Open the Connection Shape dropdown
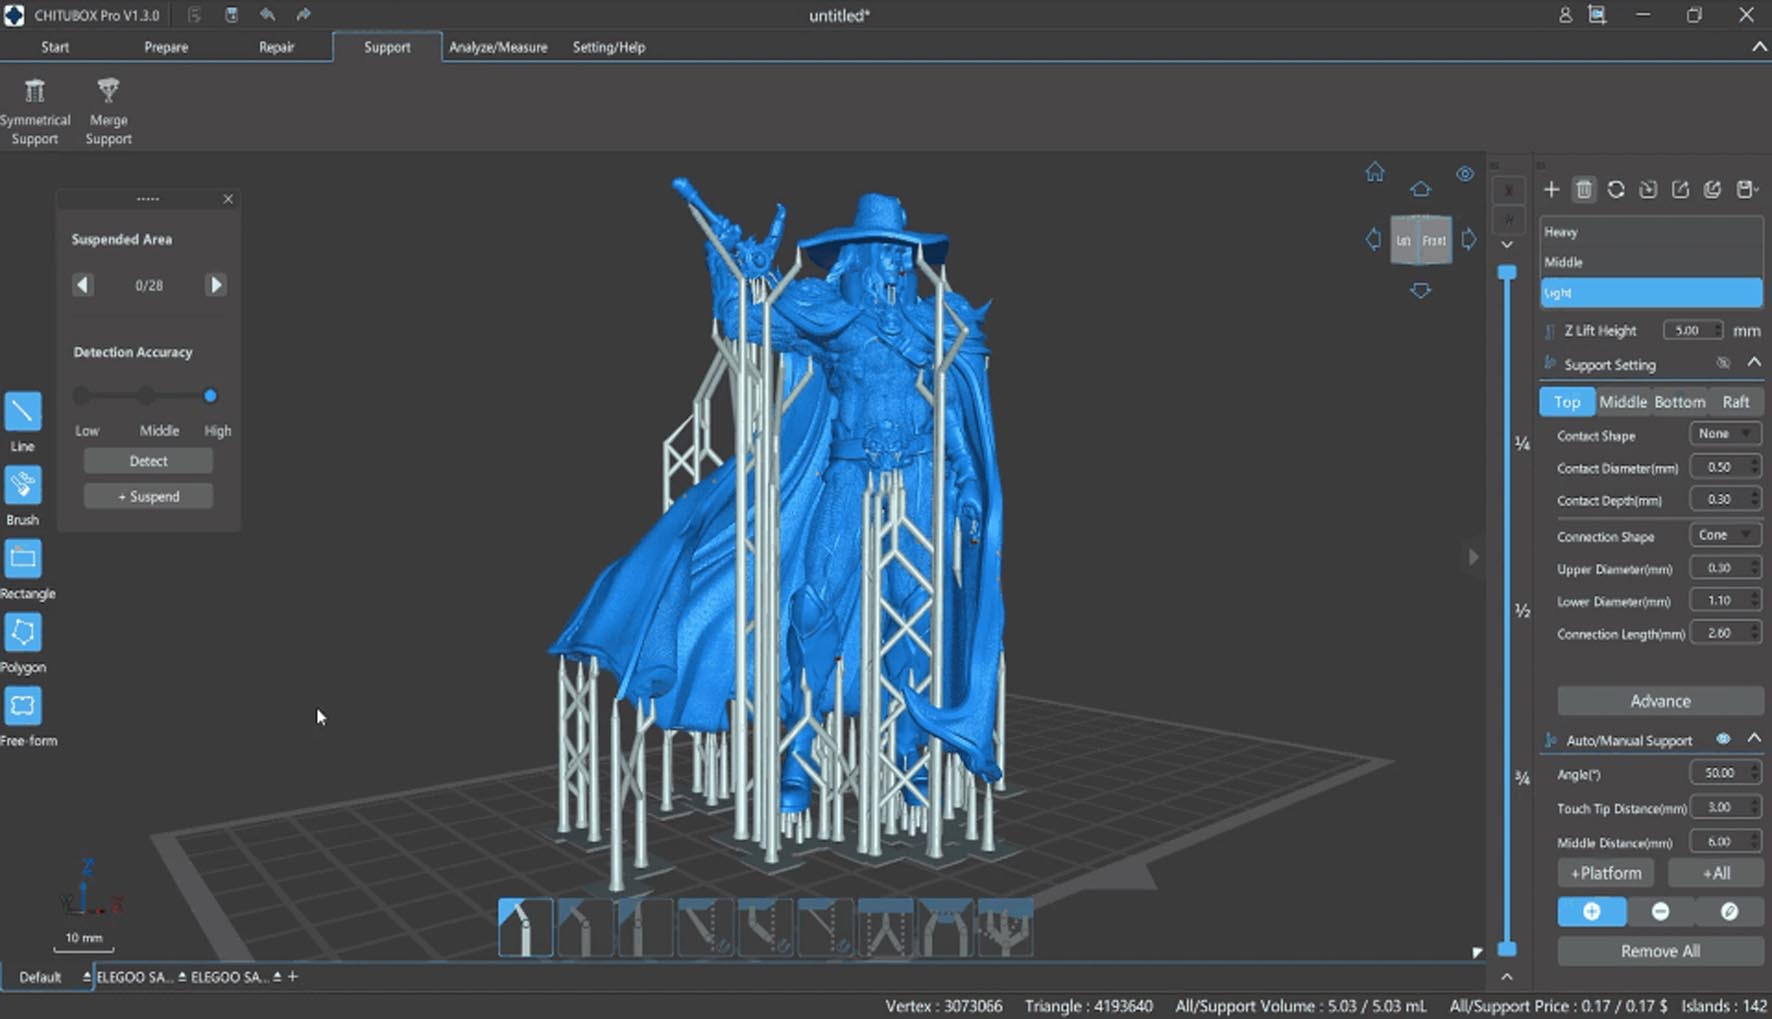 tap(1724, 535)
